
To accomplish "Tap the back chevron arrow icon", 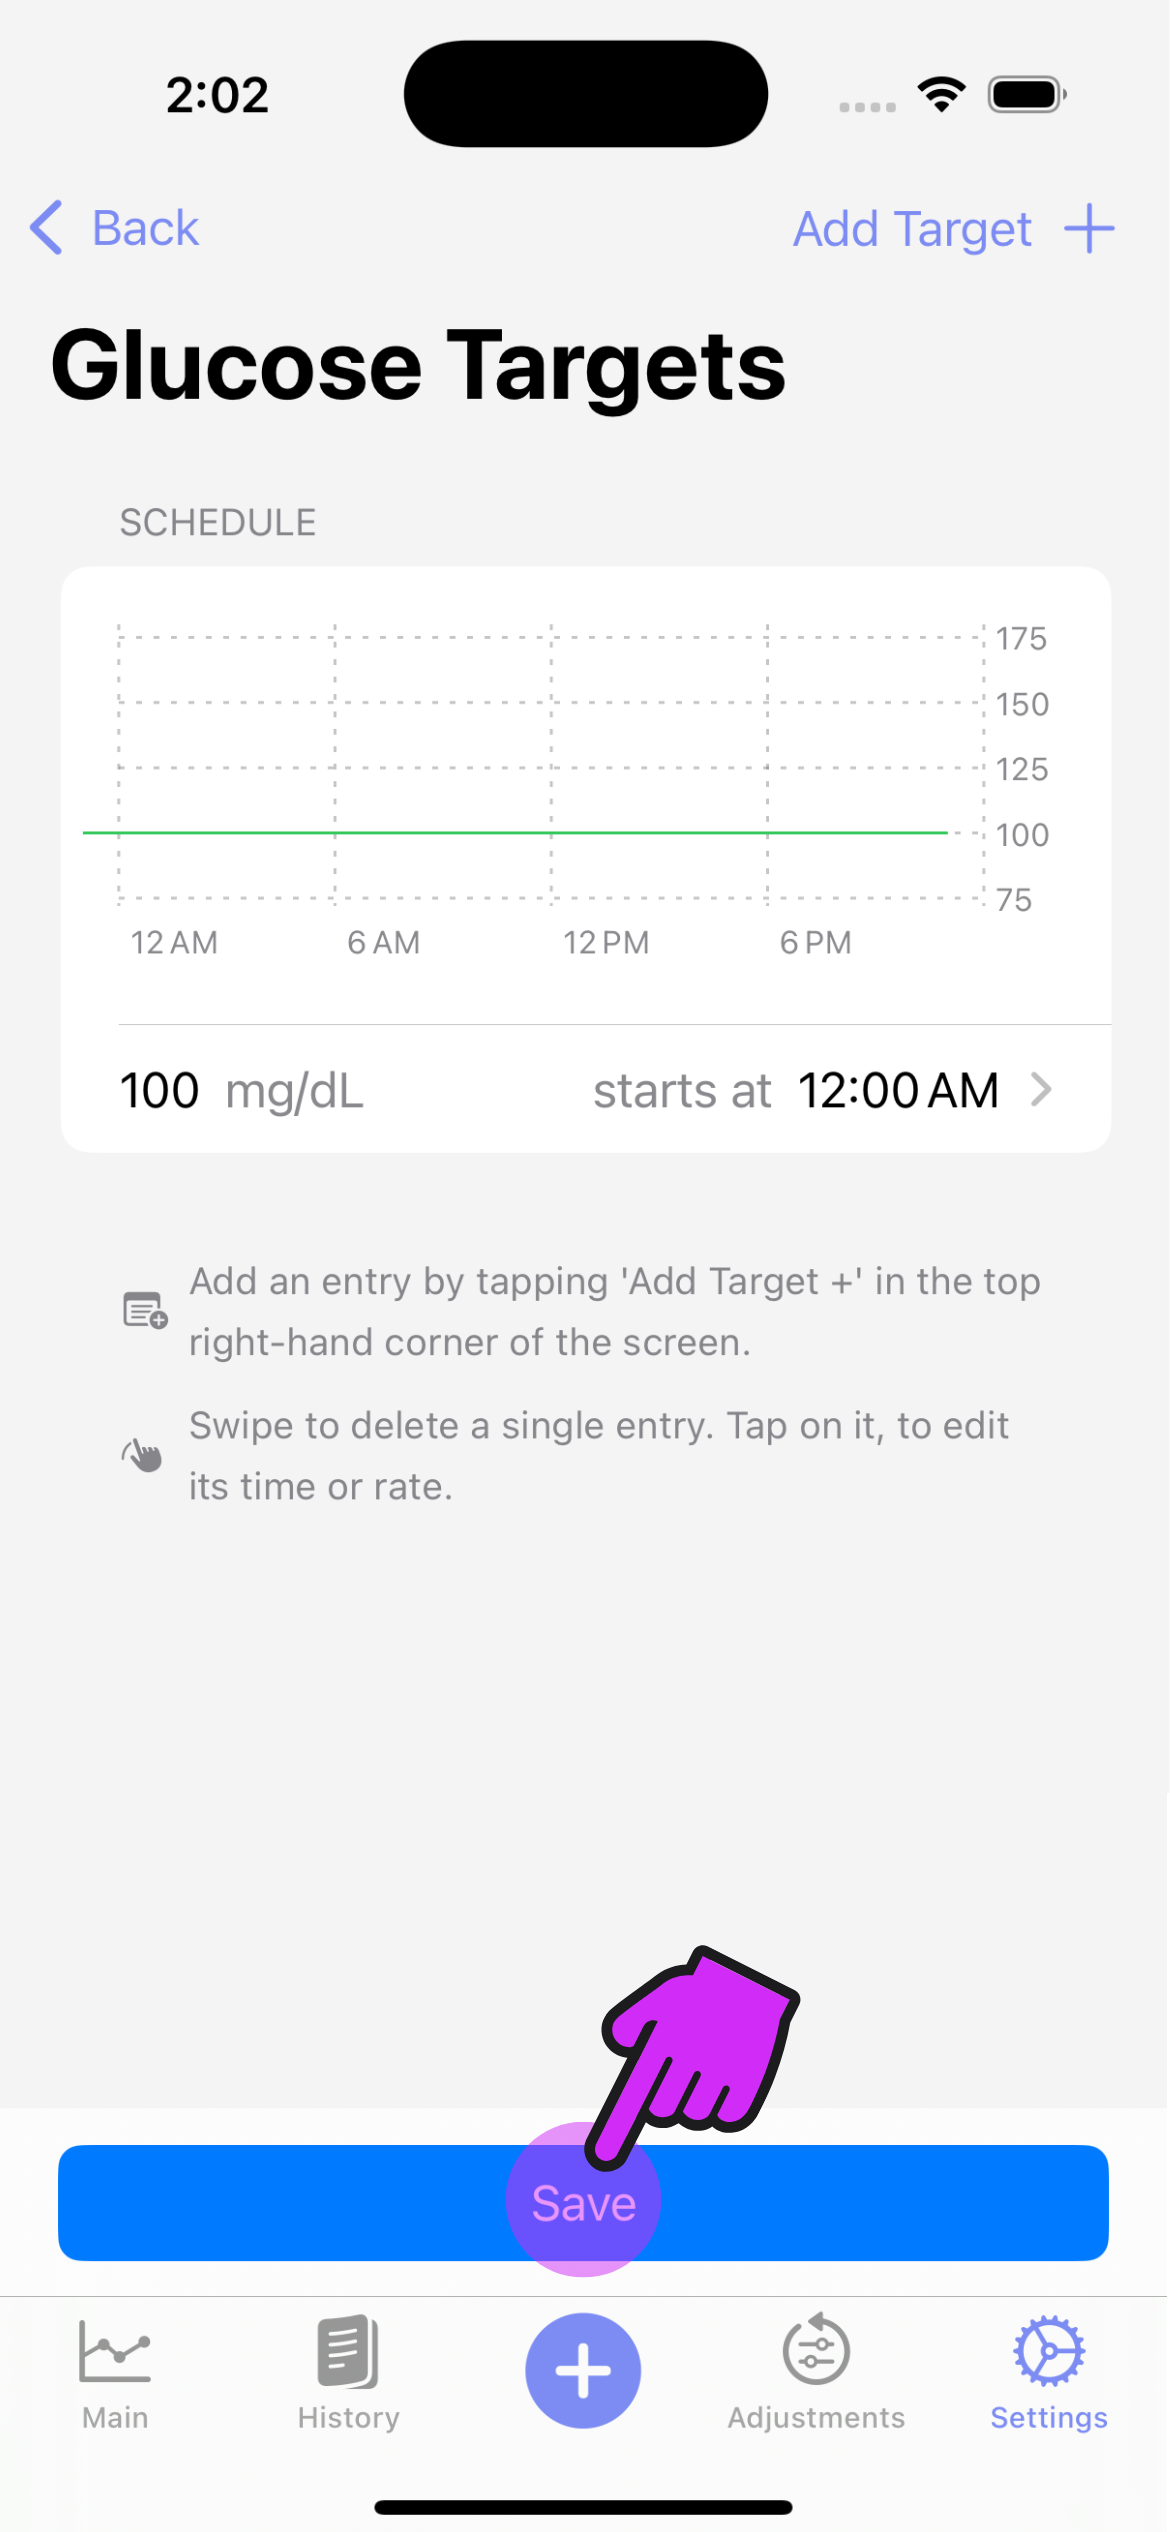I will tap(47, 228).
